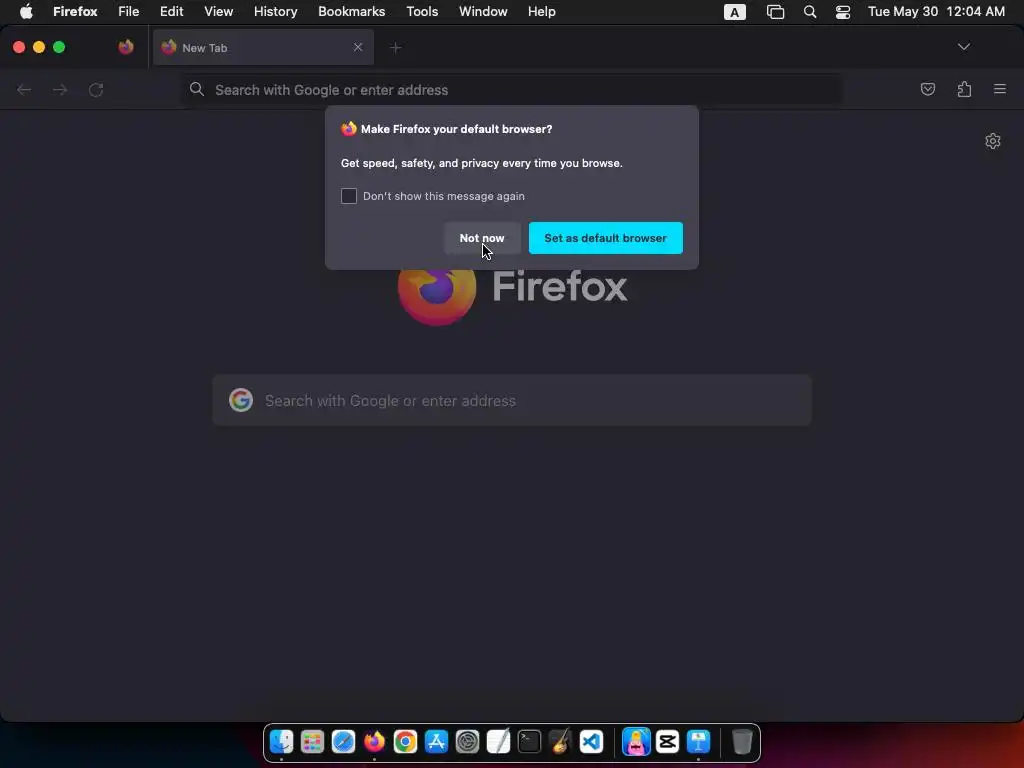Open the Apple menu

pos(26,11)
